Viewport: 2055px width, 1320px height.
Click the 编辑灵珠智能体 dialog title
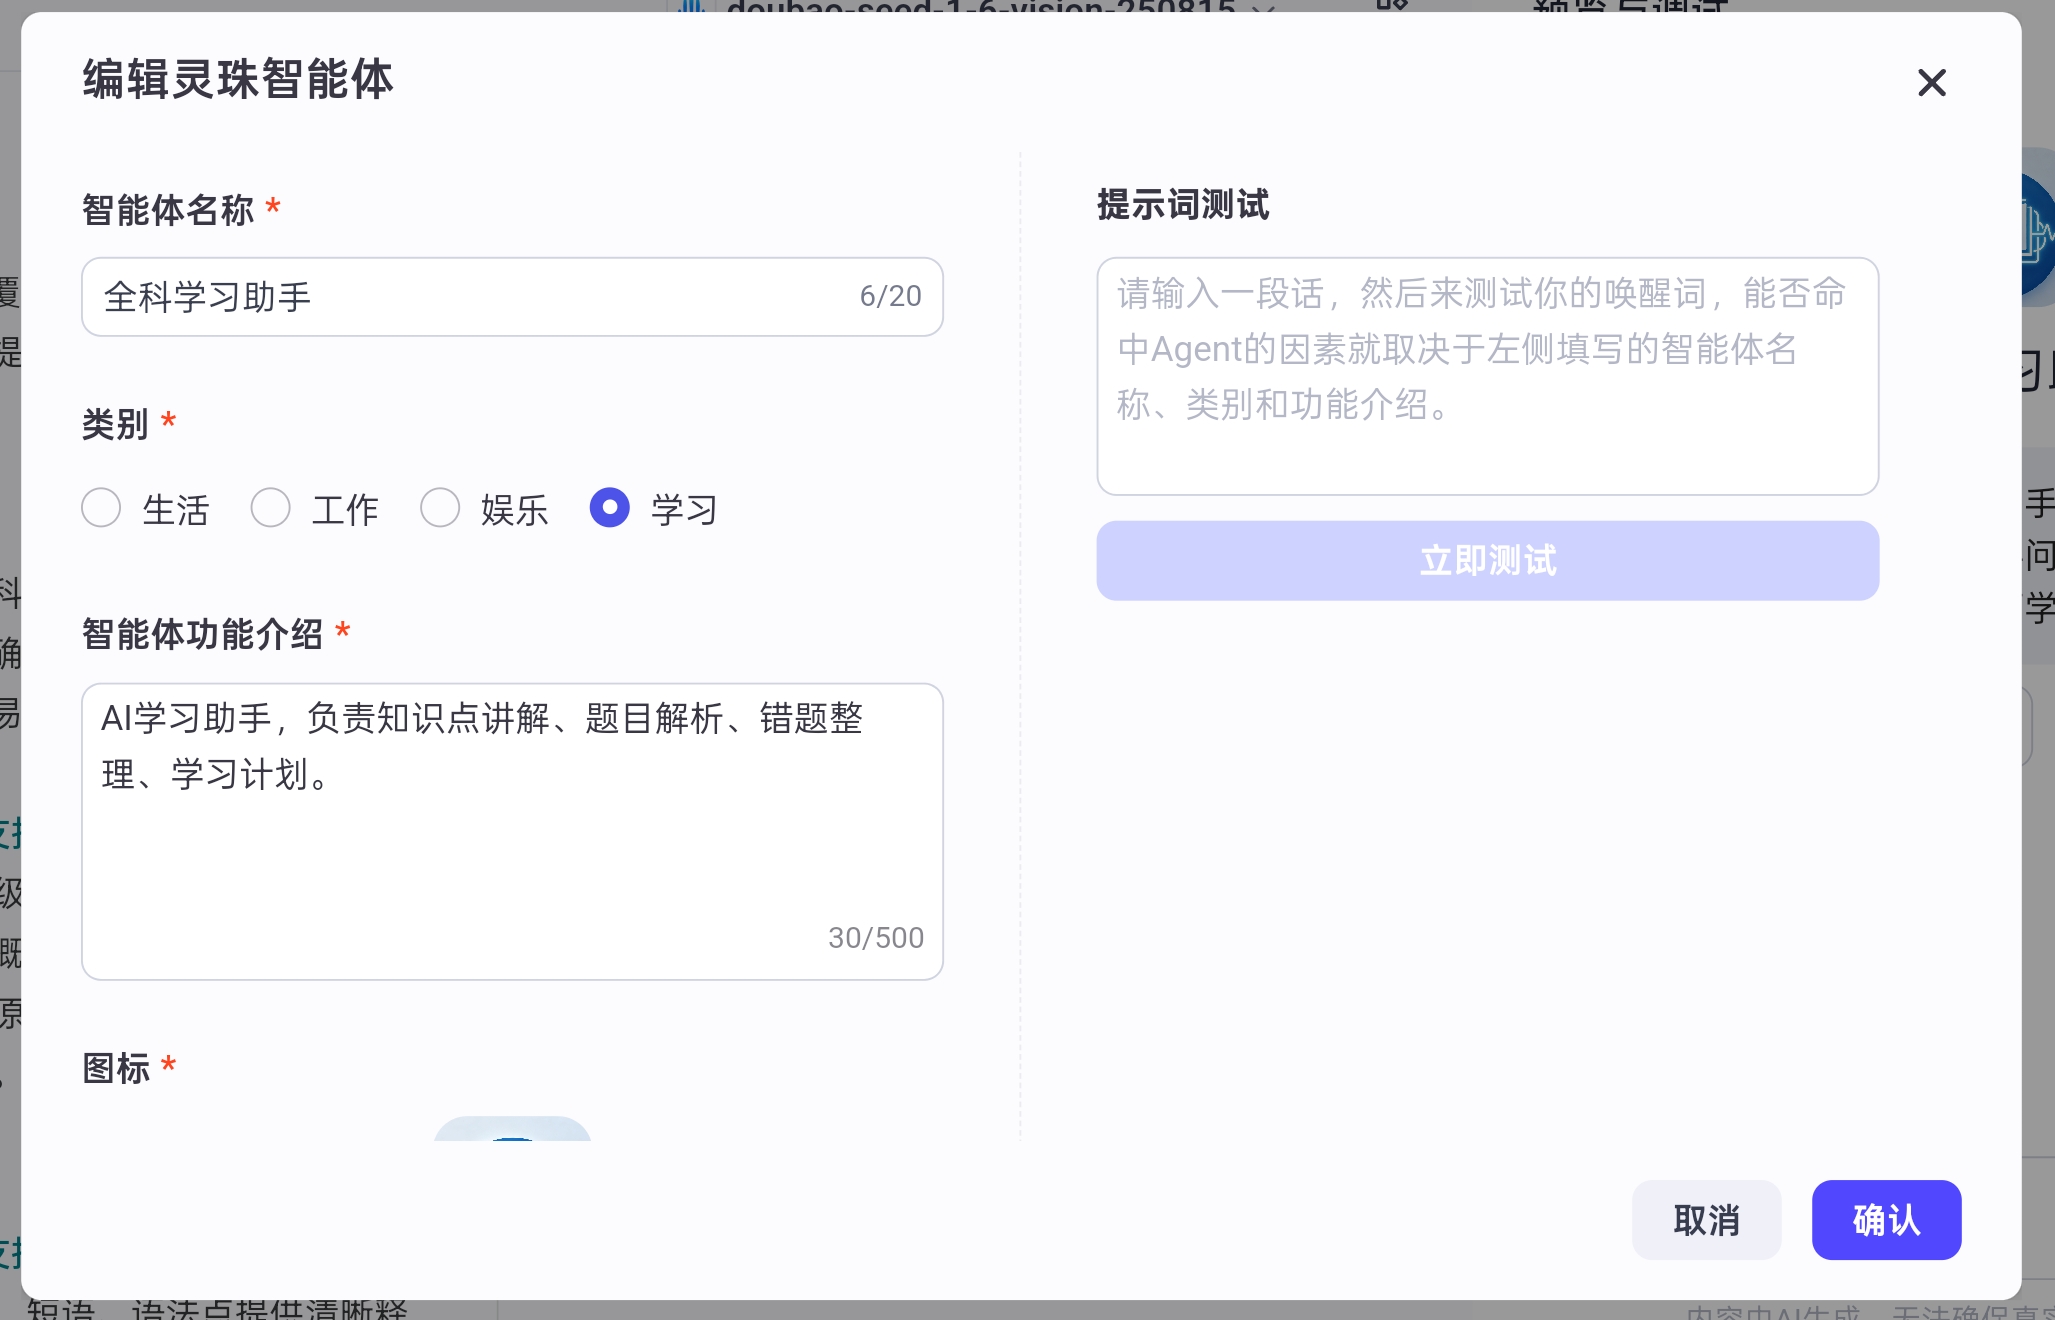(238, 79)
